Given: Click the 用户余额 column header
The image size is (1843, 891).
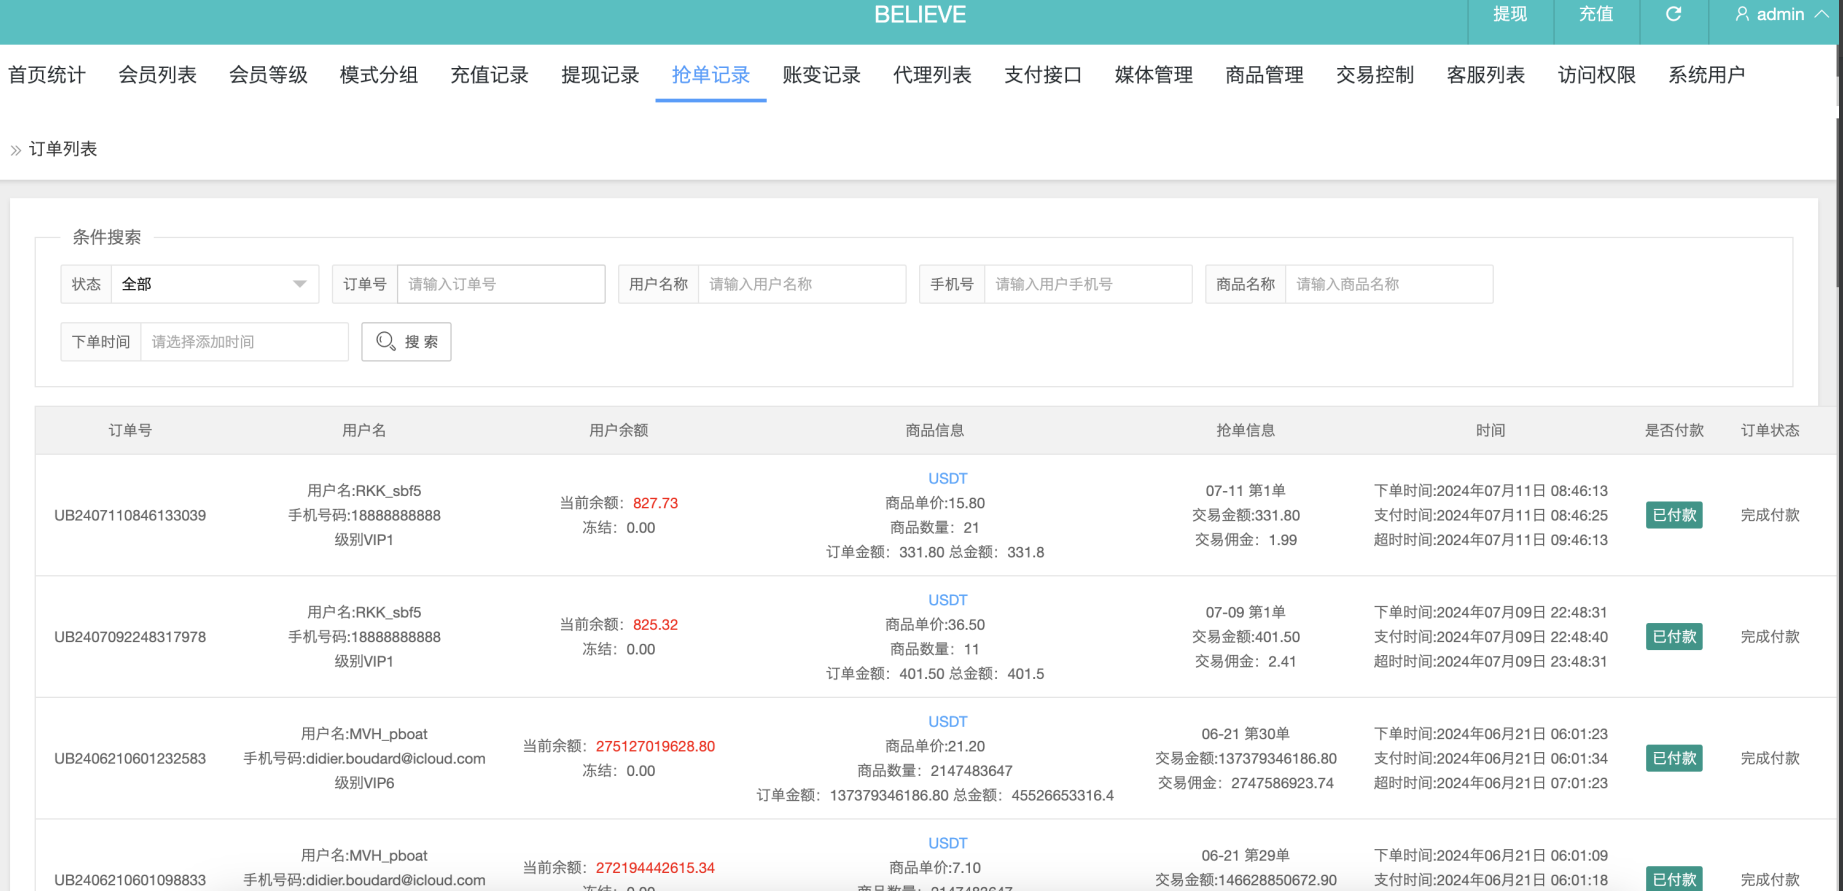Looking at the screenshot, I should pos(619,430).
